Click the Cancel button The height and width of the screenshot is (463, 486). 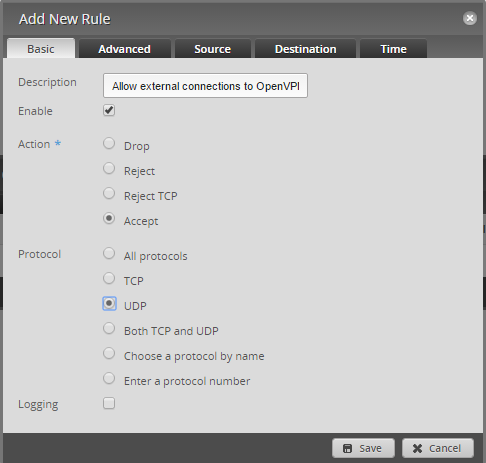click(x=438, y=448)
